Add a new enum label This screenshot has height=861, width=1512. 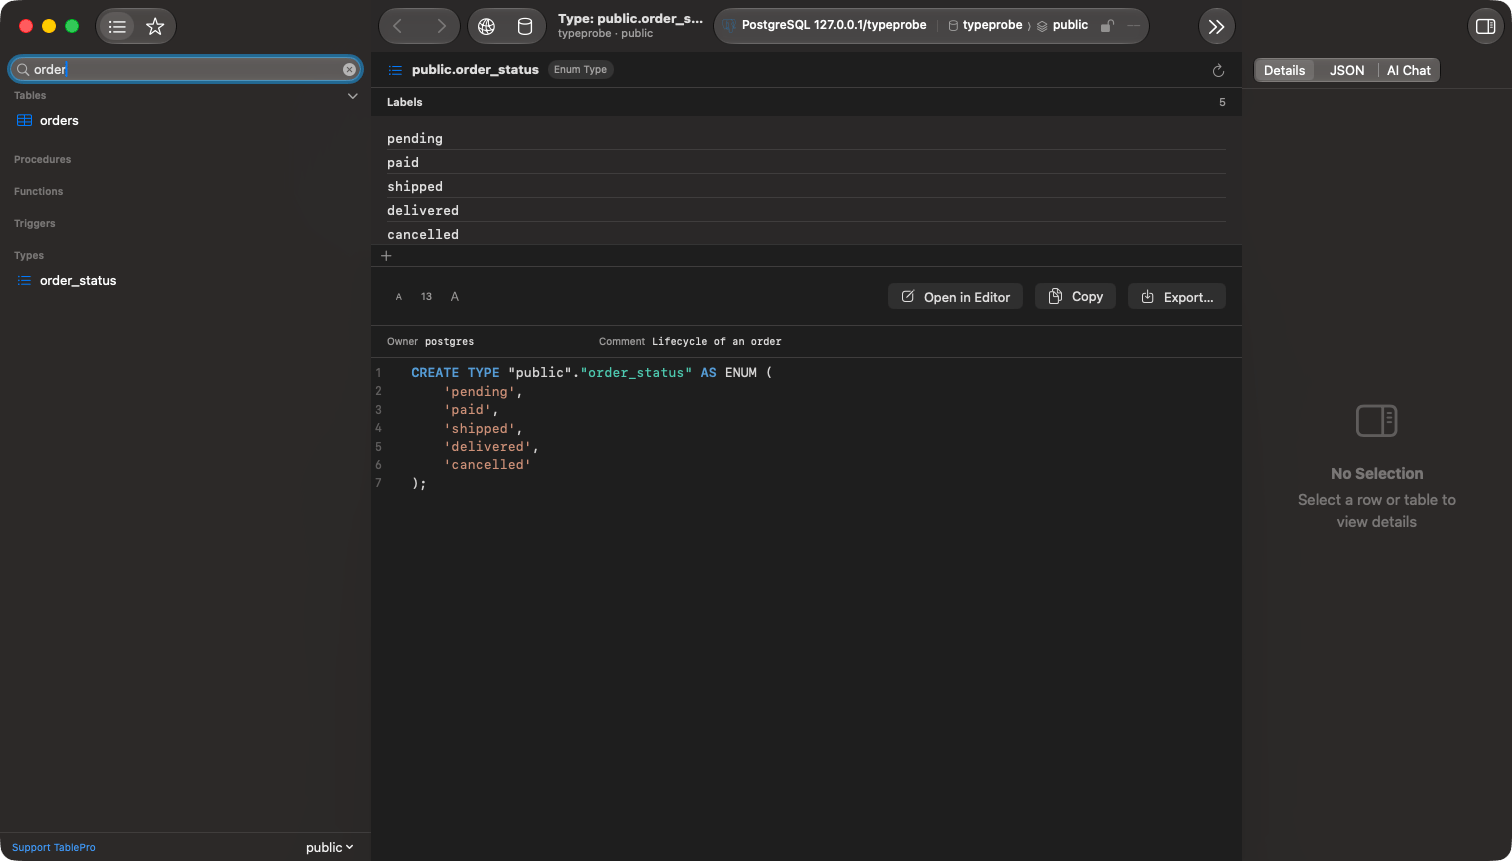[387, 256]
